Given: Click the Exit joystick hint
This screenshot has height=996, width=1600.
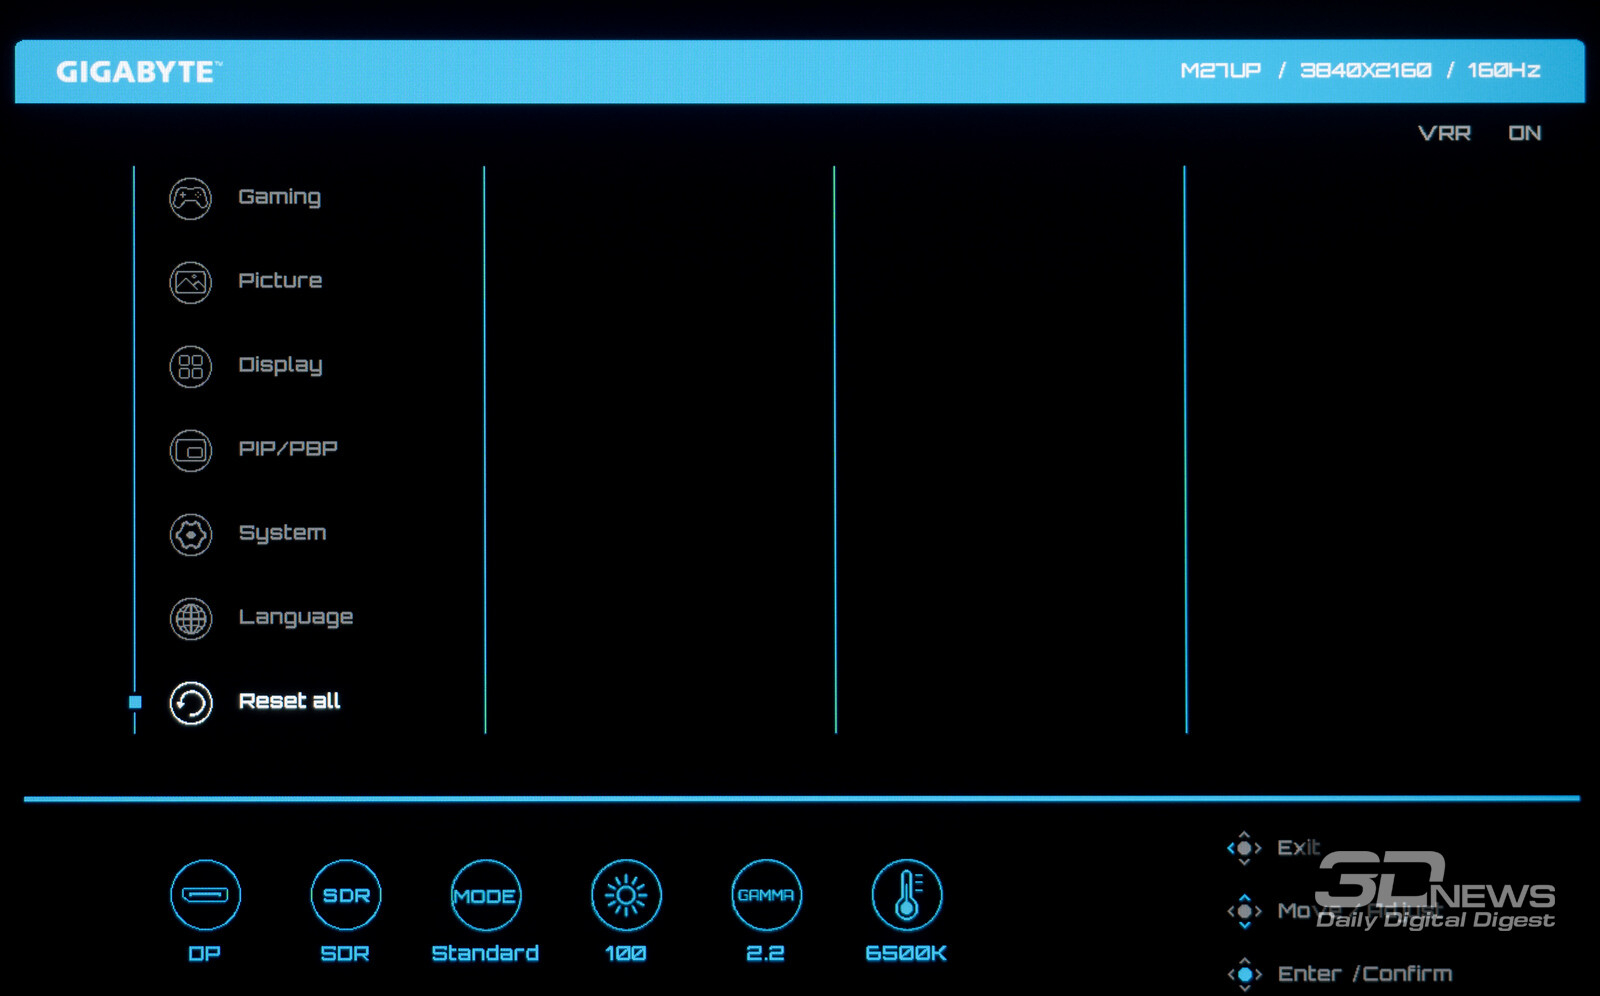Looking at the screenshot, I should [1297, 847].
